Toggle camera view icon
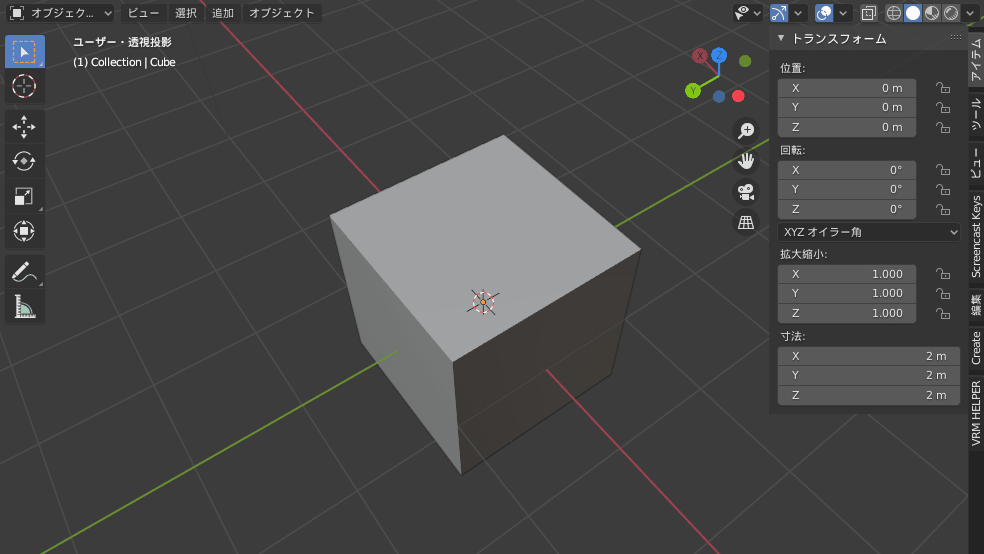Screen dimensions: 984x554 746,192
